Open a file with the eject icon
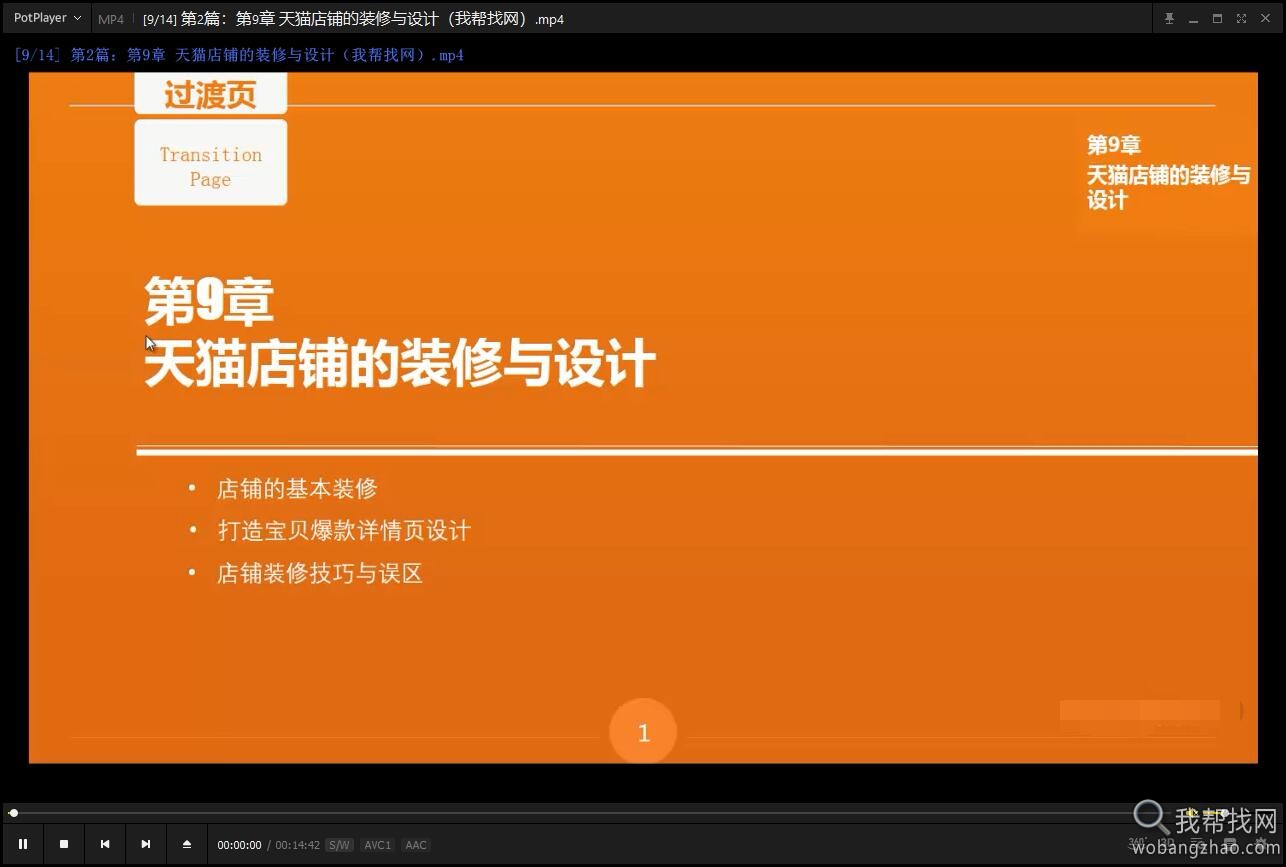1286x867 pixels. (x=187, y=844)
